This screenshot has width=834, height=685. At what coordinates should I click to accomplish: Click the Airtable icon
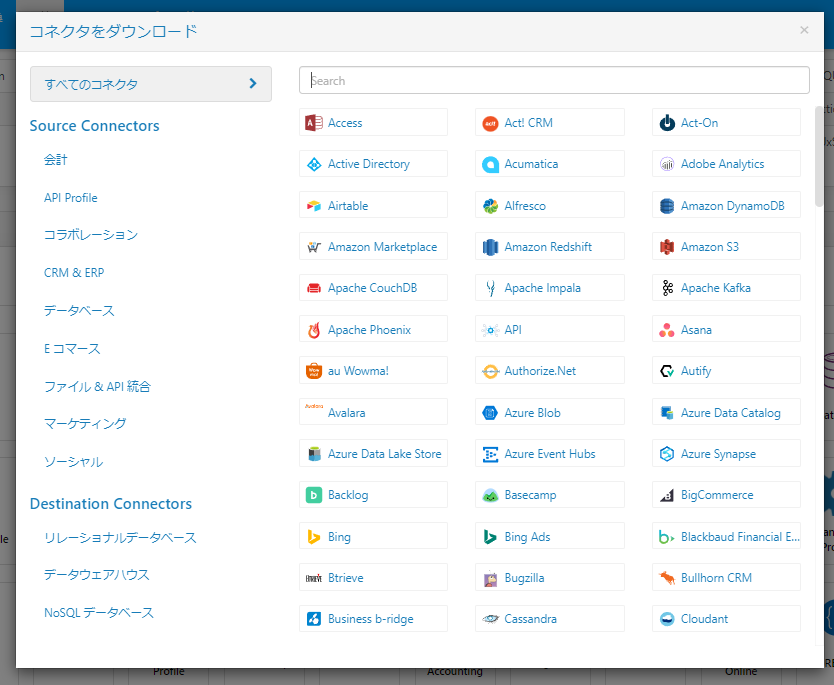(x=314, y=206)
